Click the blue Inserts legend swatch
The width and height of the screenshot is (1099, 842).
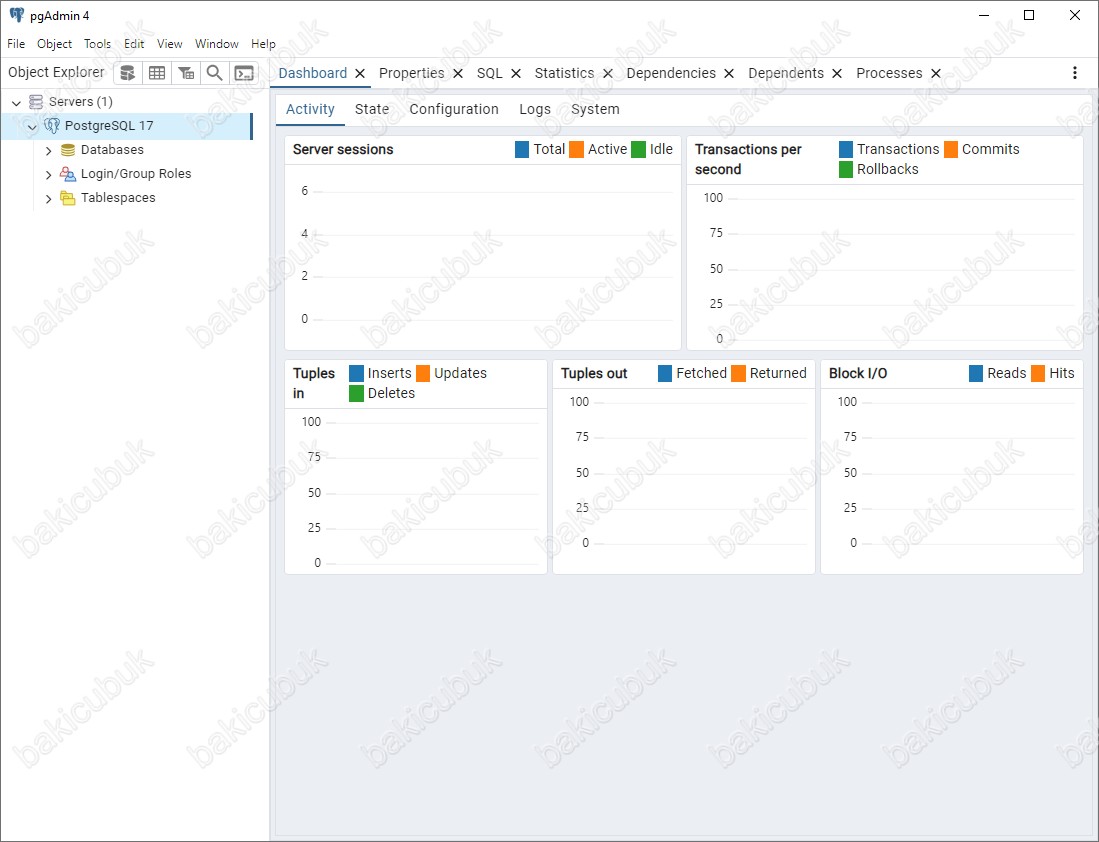click(x=357, y=374)
